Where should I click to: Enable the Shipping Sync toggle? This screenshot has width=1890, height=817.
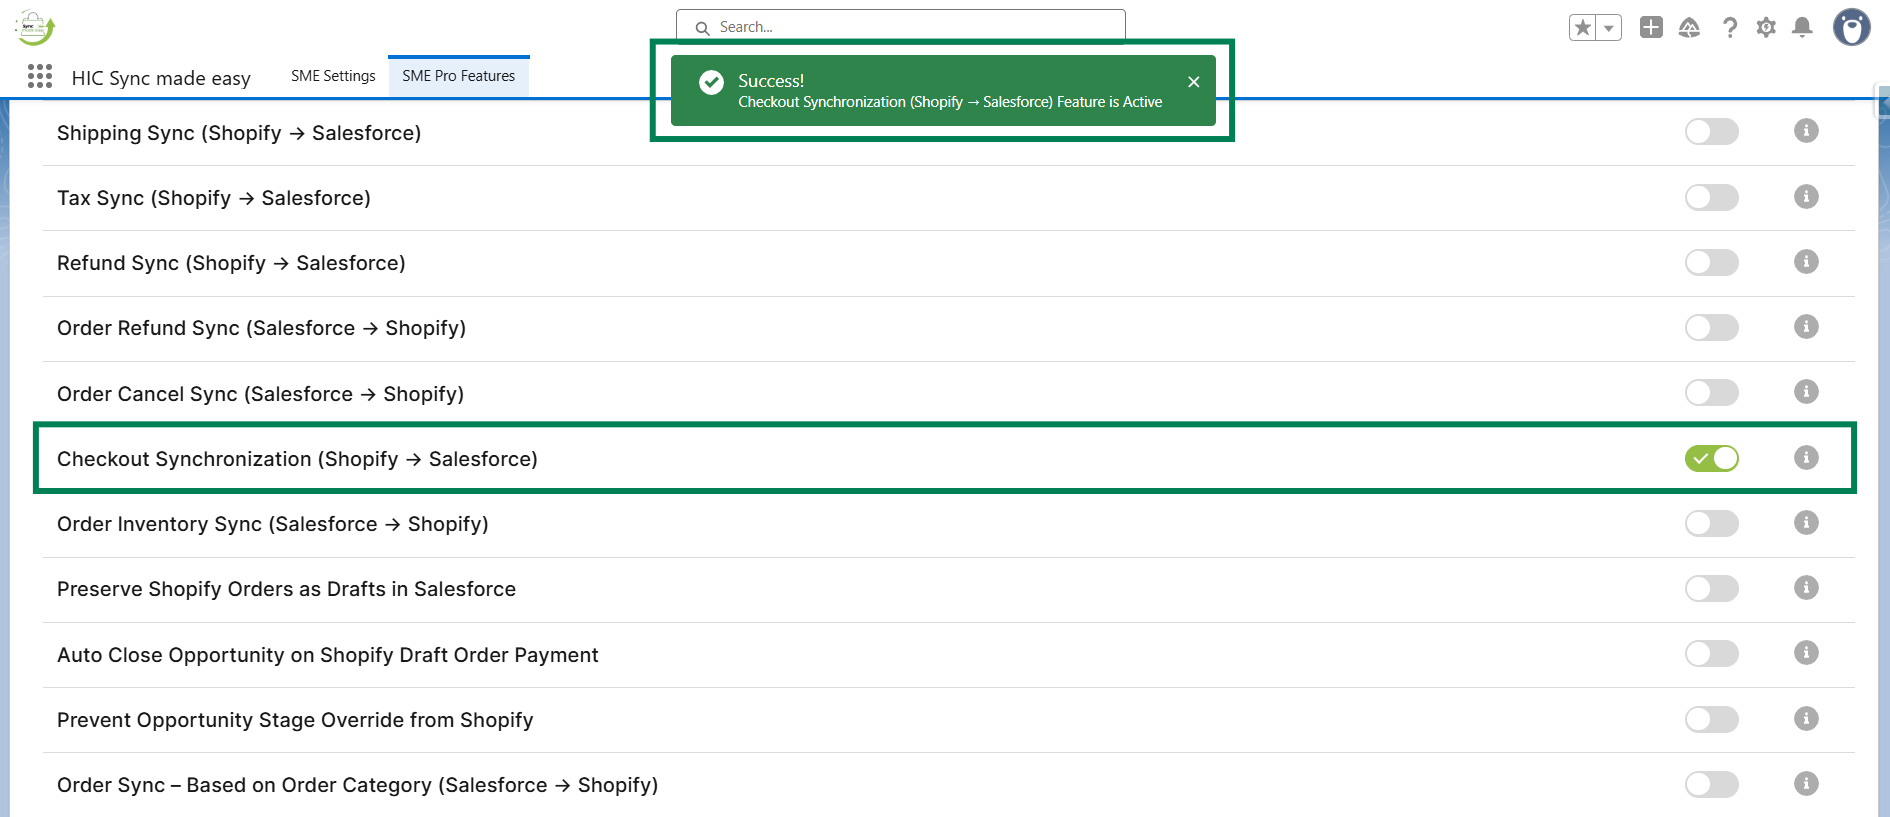point(1711,132)
